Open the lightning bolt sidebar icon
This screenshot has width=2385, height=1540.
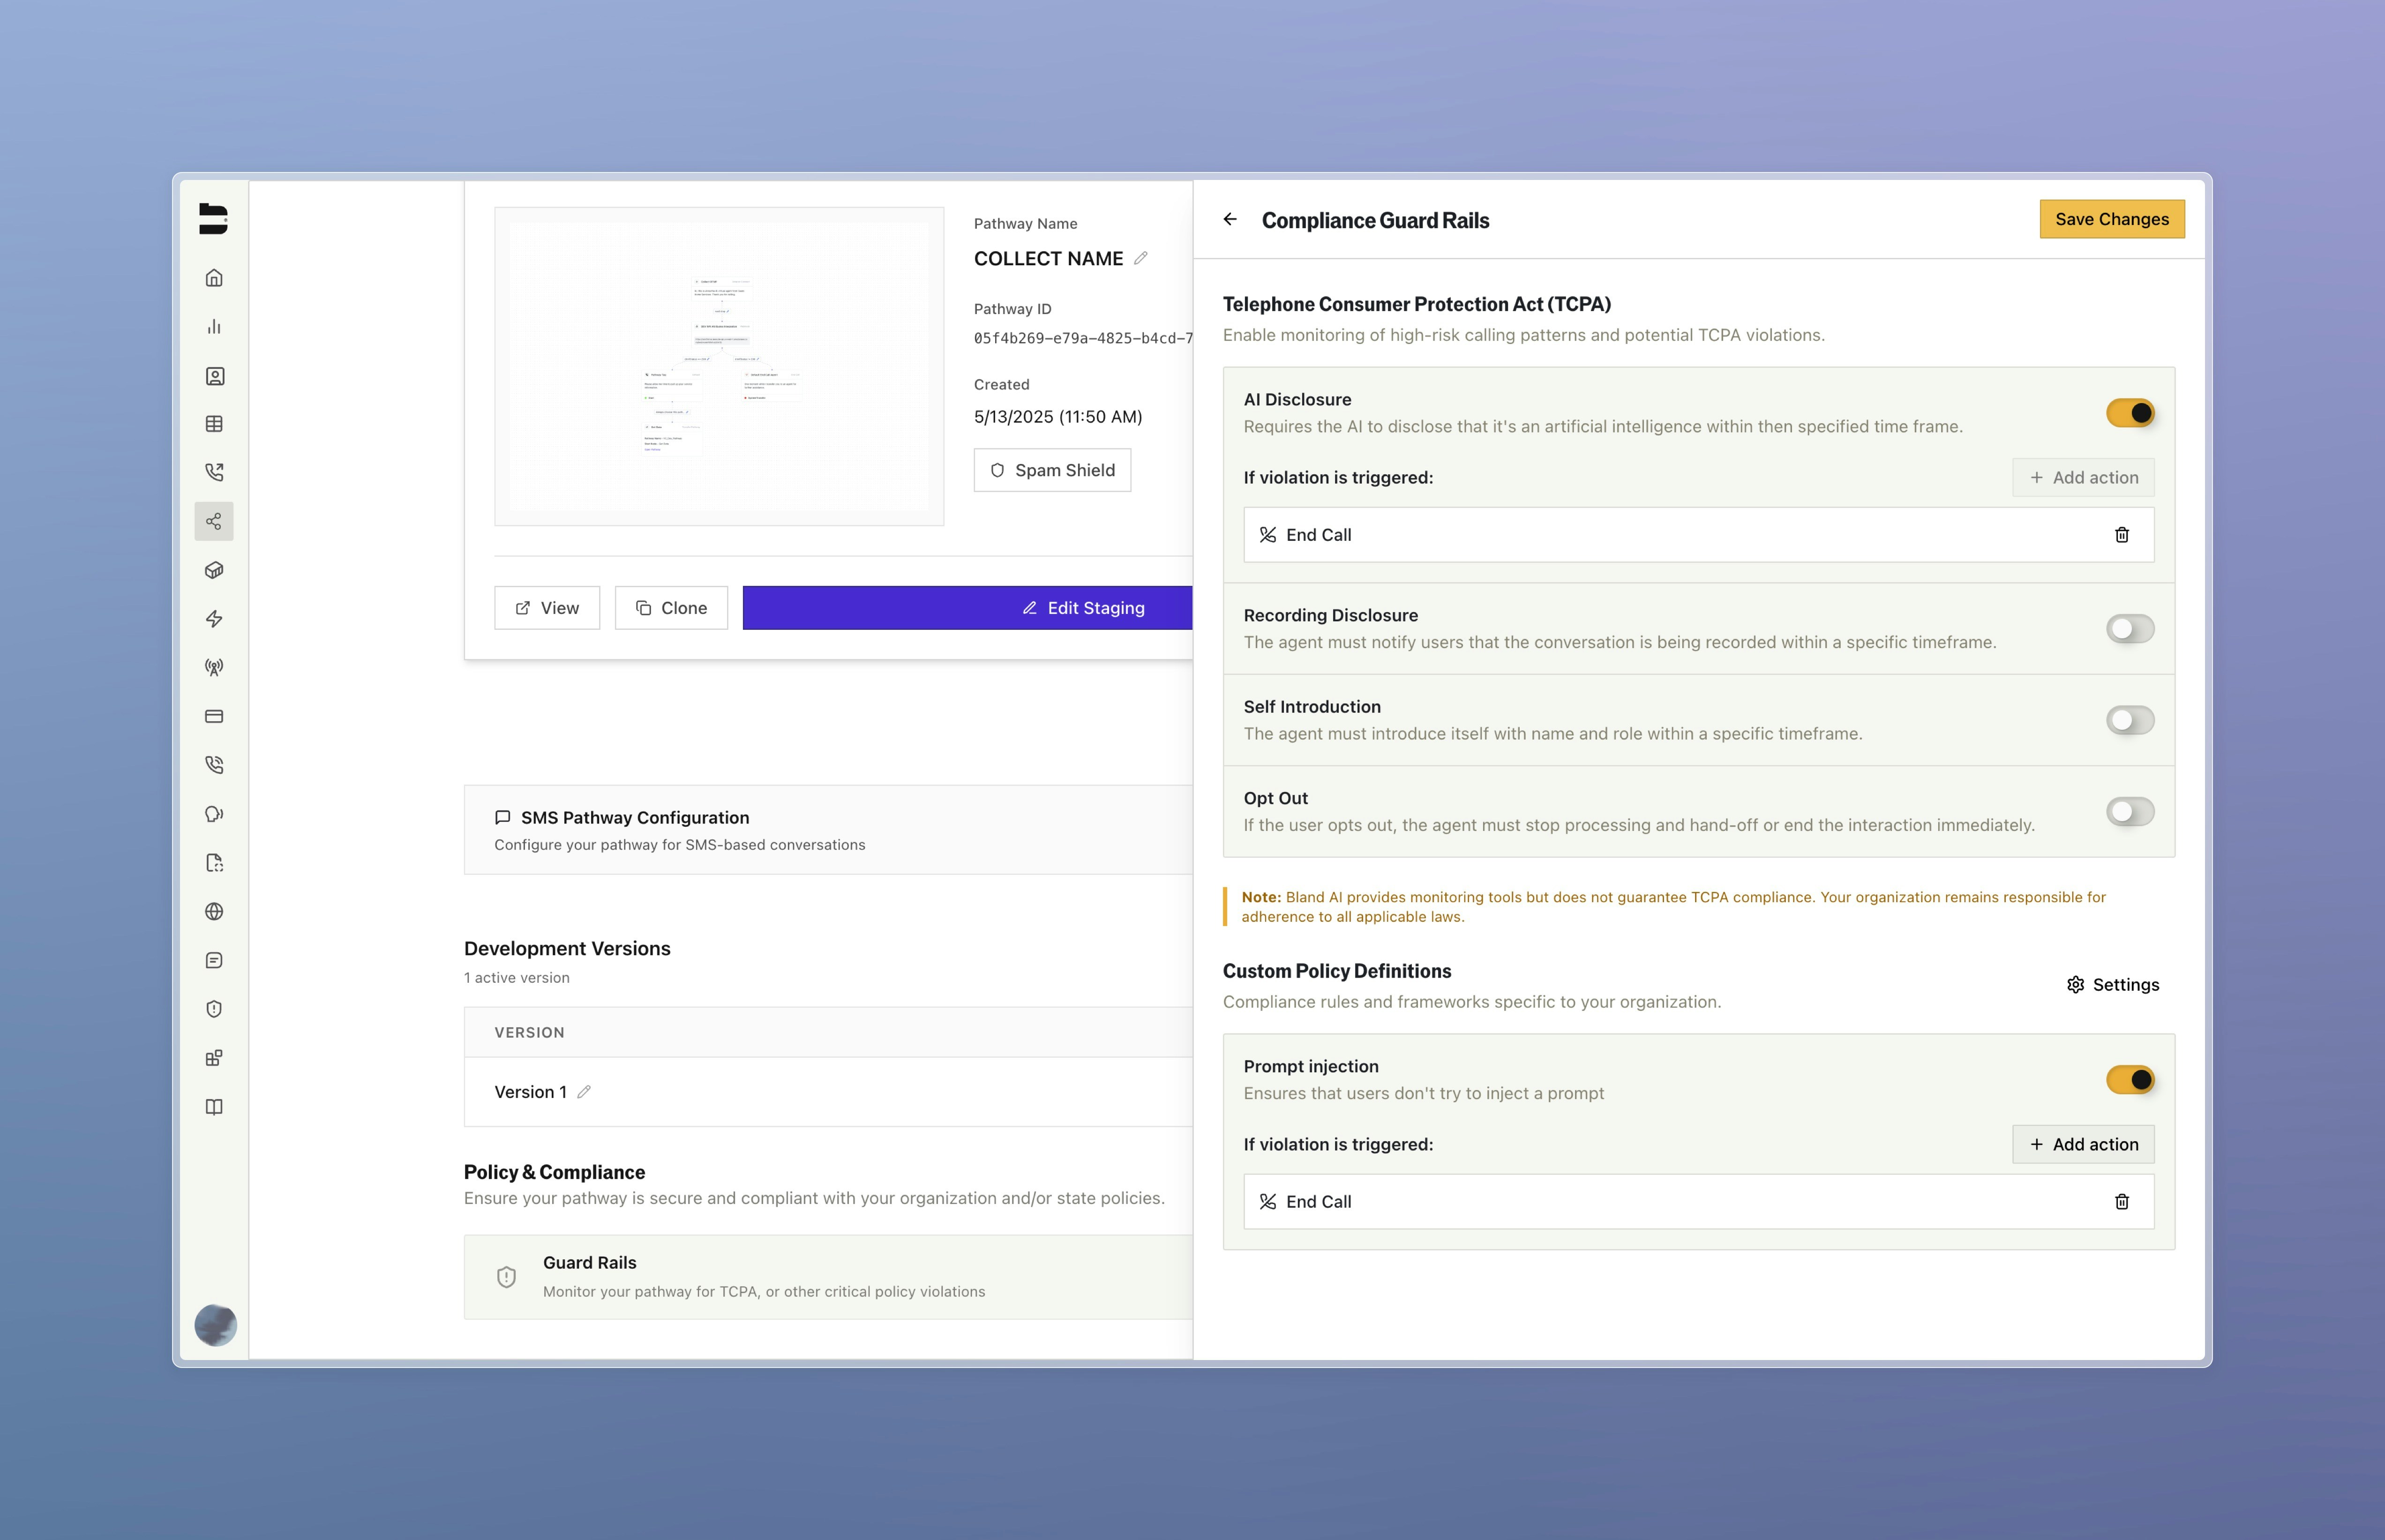coord(214,619)
